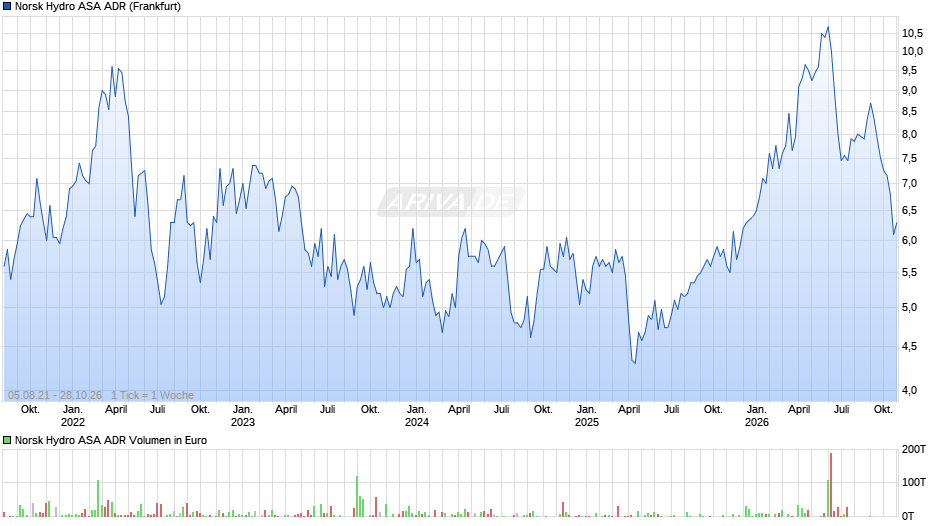
Task: Click the '4,5' price axis label
Action: 909,347
